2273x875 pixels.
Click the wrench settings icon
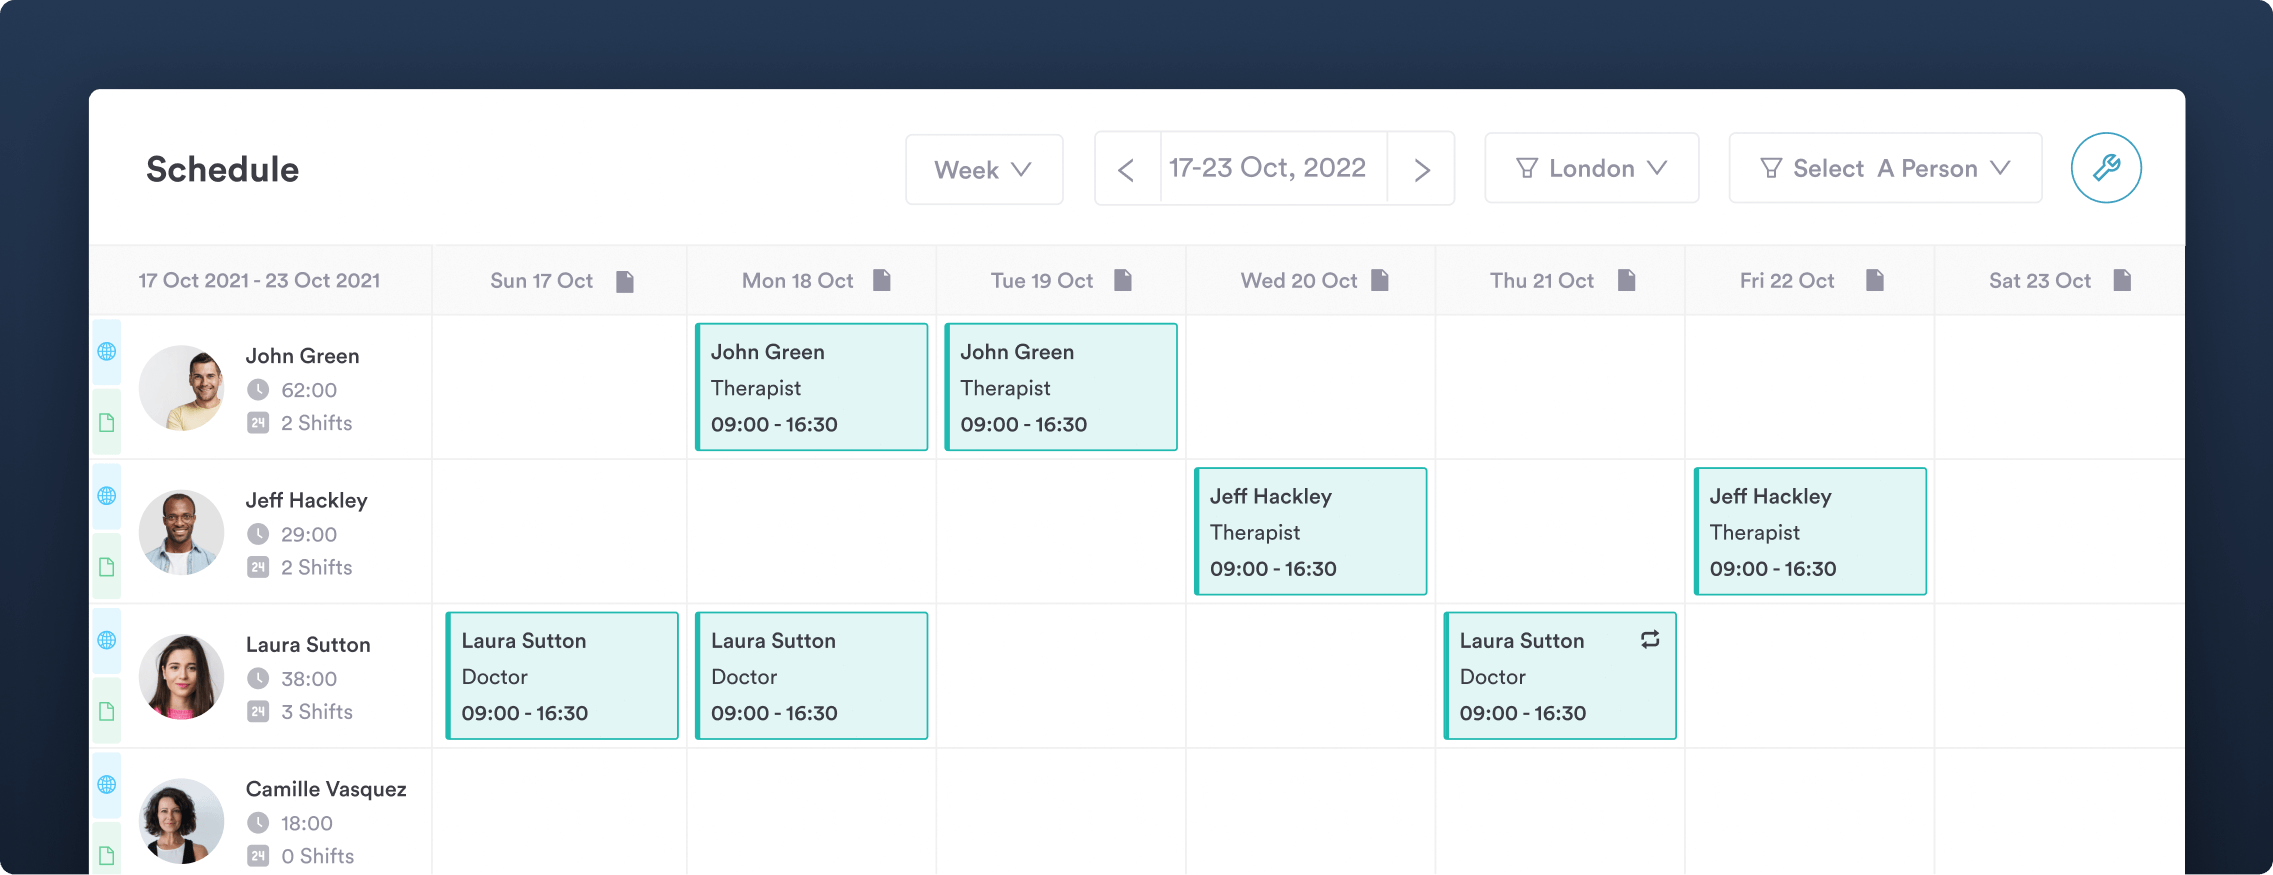coord(2105,168)
